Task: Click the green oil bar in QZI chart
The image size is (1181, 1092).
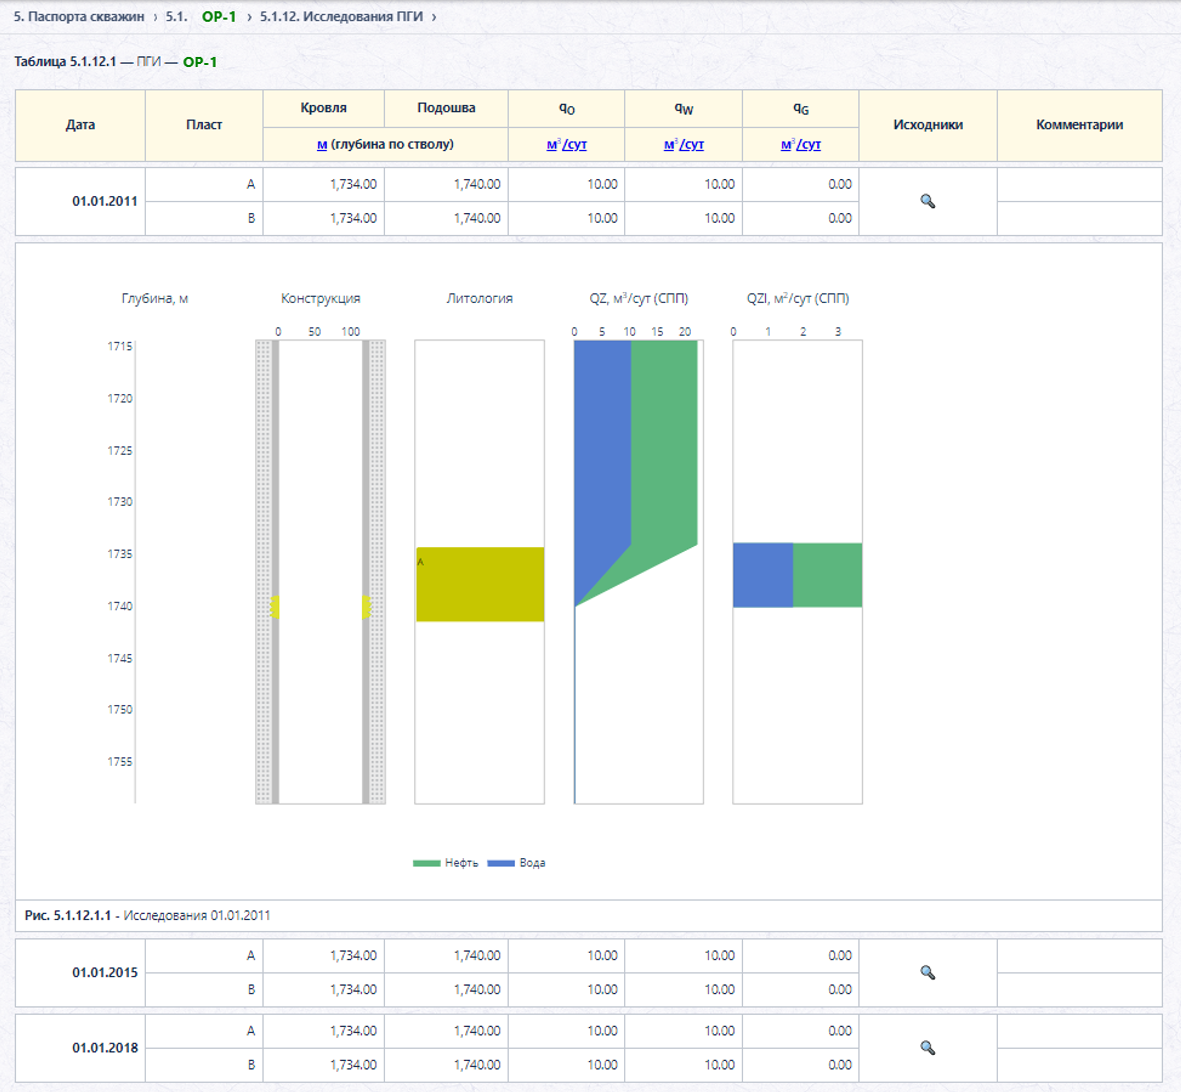Action: (x=828, y=575)
